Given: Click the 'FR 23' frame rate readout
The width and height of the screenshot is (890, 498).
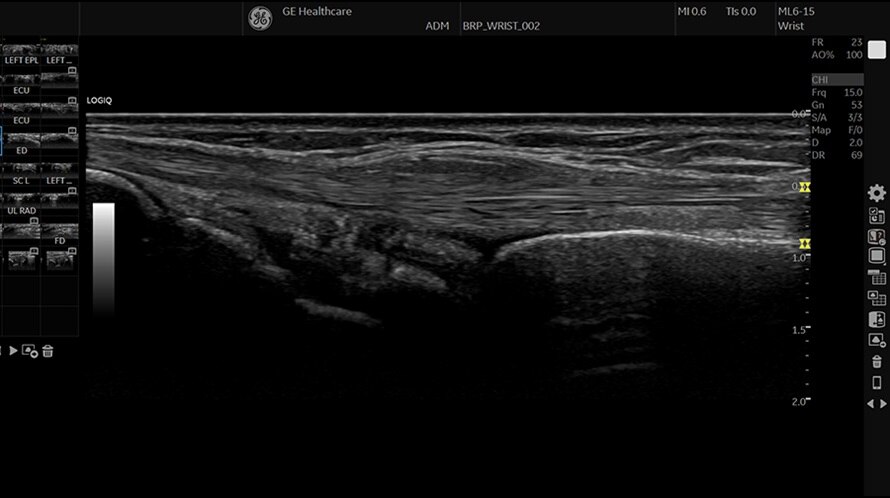Looking at the screenshot, I should [837, 42].
